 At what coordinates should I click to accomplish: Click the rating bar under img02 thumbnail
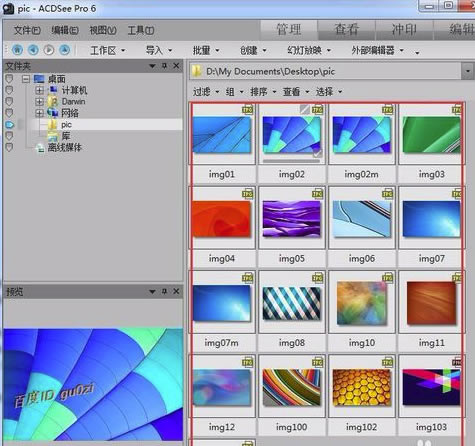tap(291, 161)
